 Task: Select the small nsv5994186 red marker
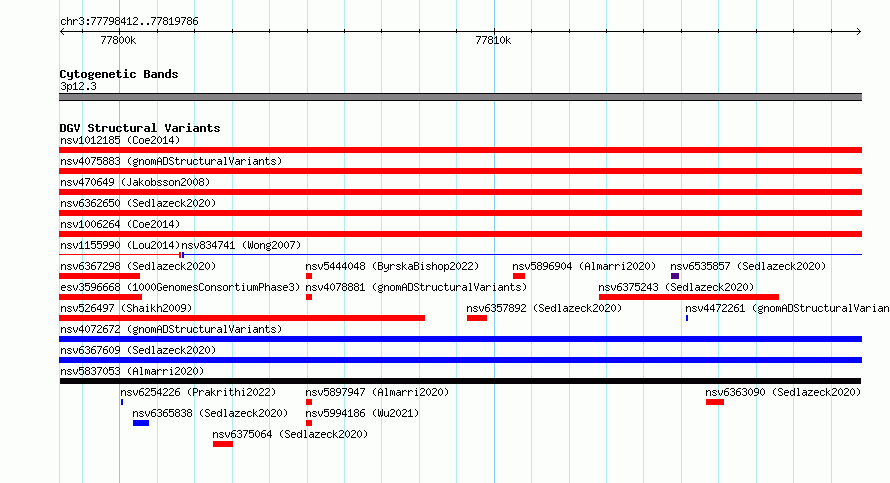(x=309, y=423)
